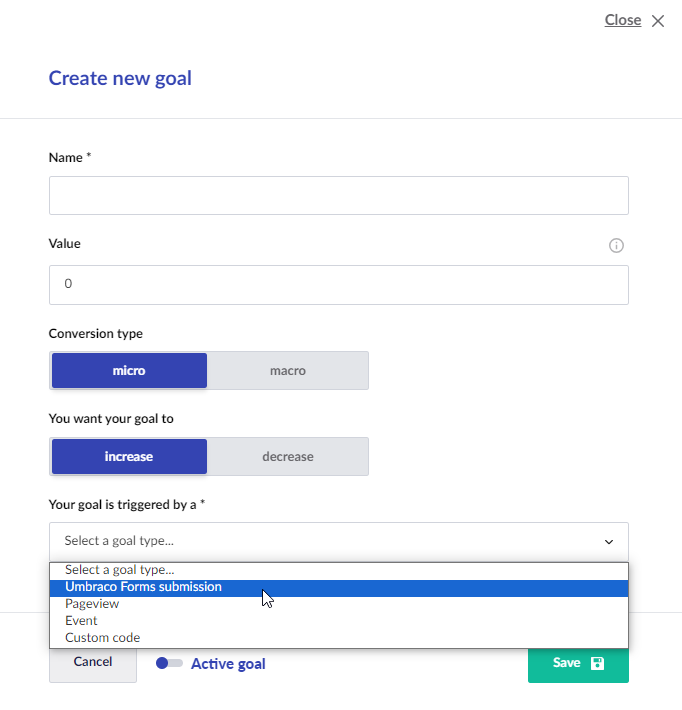Focus the Value input field
Viewport: 682px width, 710px height.
[x=338, y=284]
